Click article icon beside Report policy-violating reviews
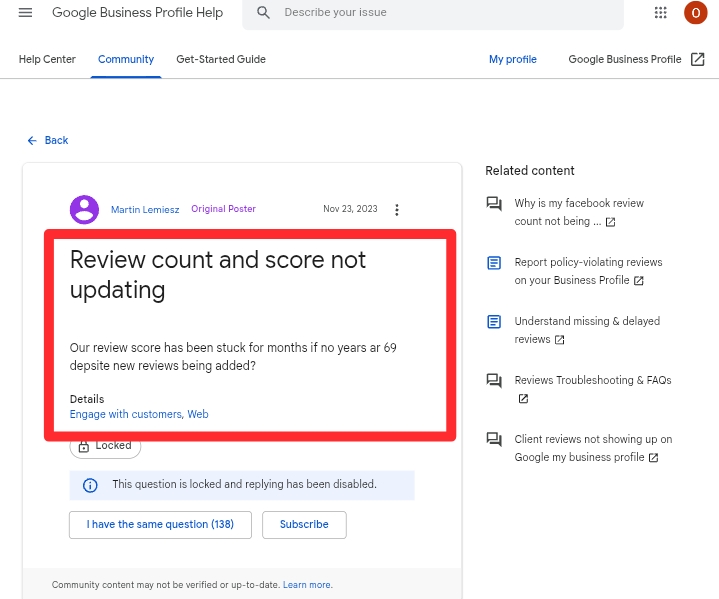 point(494,263)
